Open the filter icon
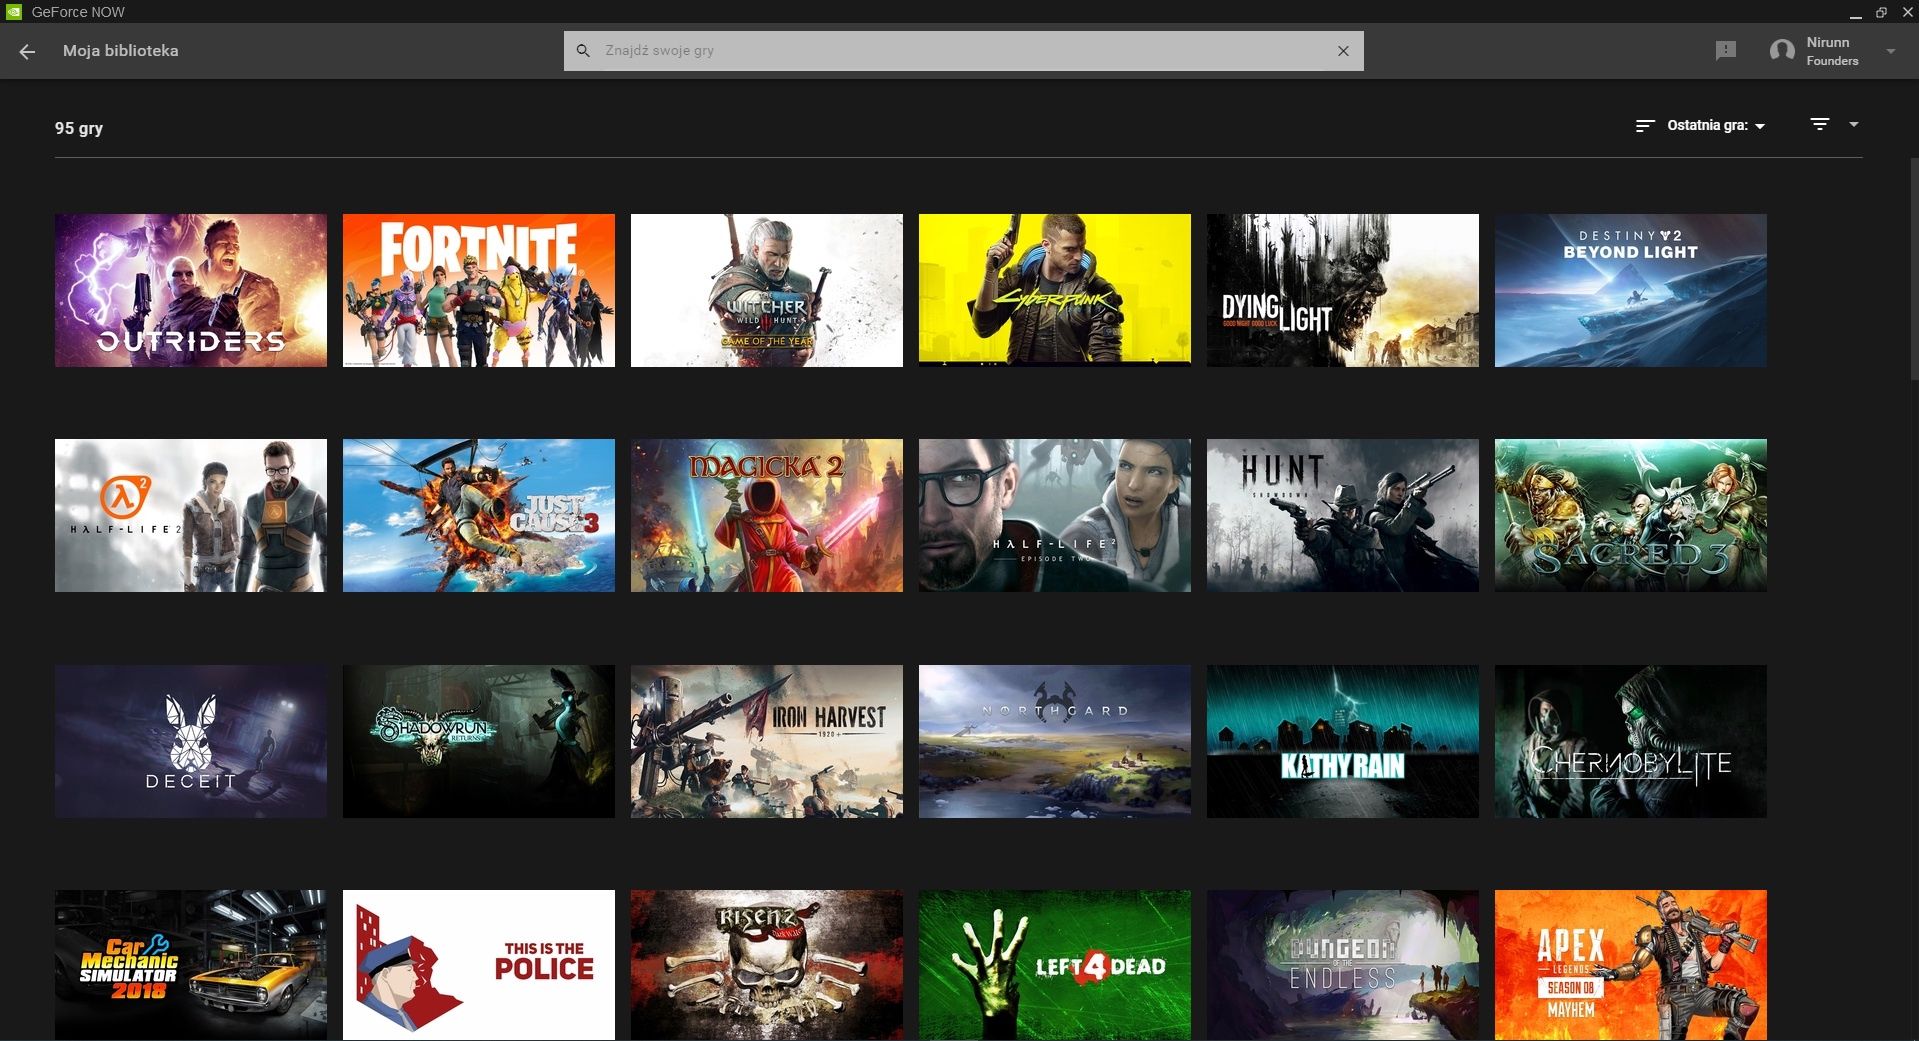The image size is (1919, 1041). pyautogui.click(x=1819, y=124)
